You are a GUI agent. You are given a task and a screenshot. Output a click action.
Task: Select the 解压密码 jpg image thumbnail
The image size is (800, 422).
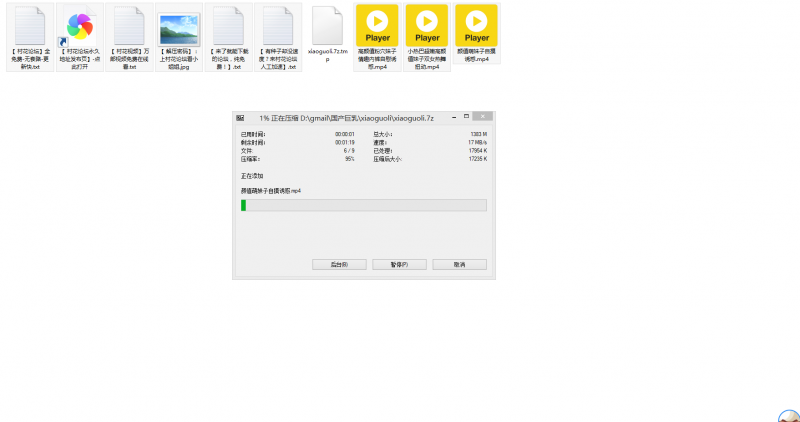point(178,27)
